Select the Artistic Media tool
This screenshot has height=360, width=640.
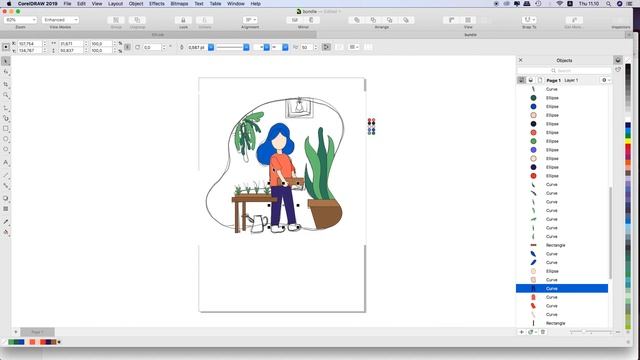tap(6, 118)
